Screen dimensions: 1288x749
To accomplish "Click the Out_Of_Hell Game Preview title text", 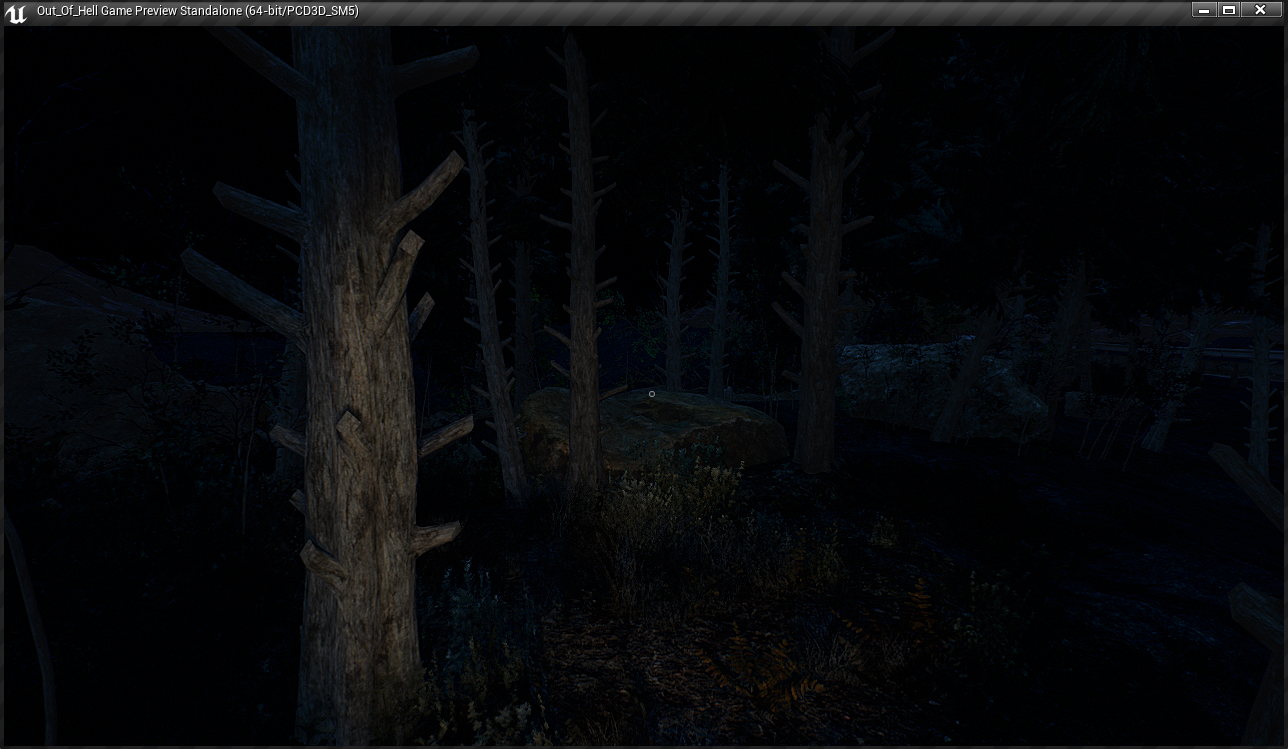I will [x=197, y=11].
